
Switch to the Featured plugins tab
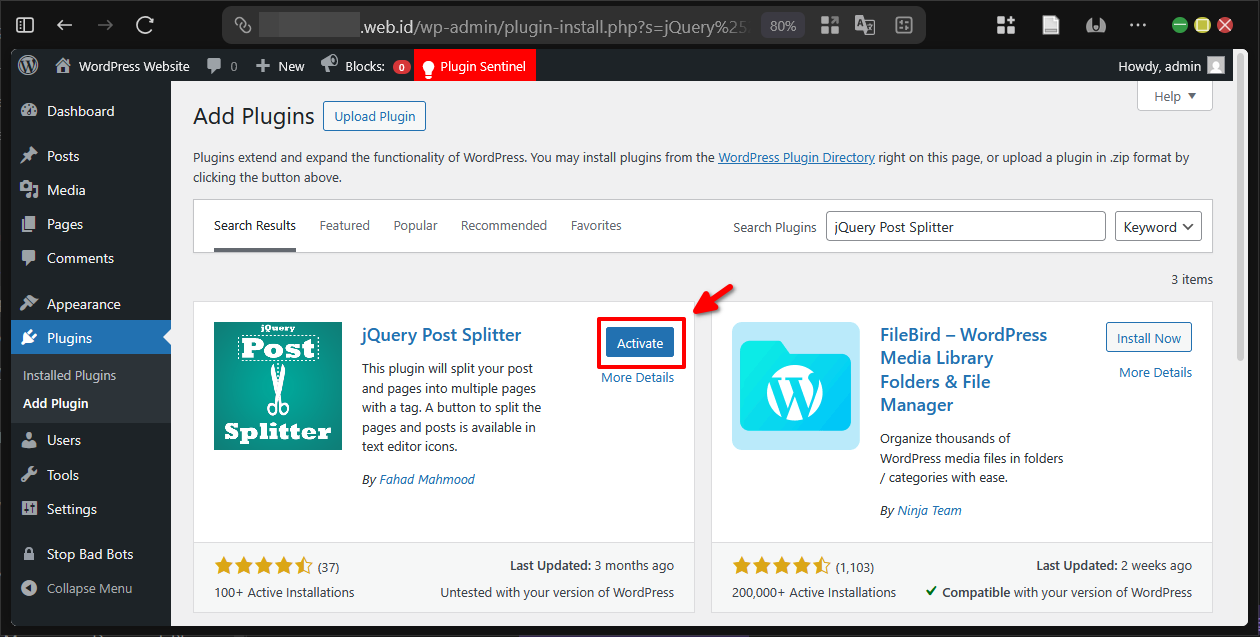pos(344,225)
